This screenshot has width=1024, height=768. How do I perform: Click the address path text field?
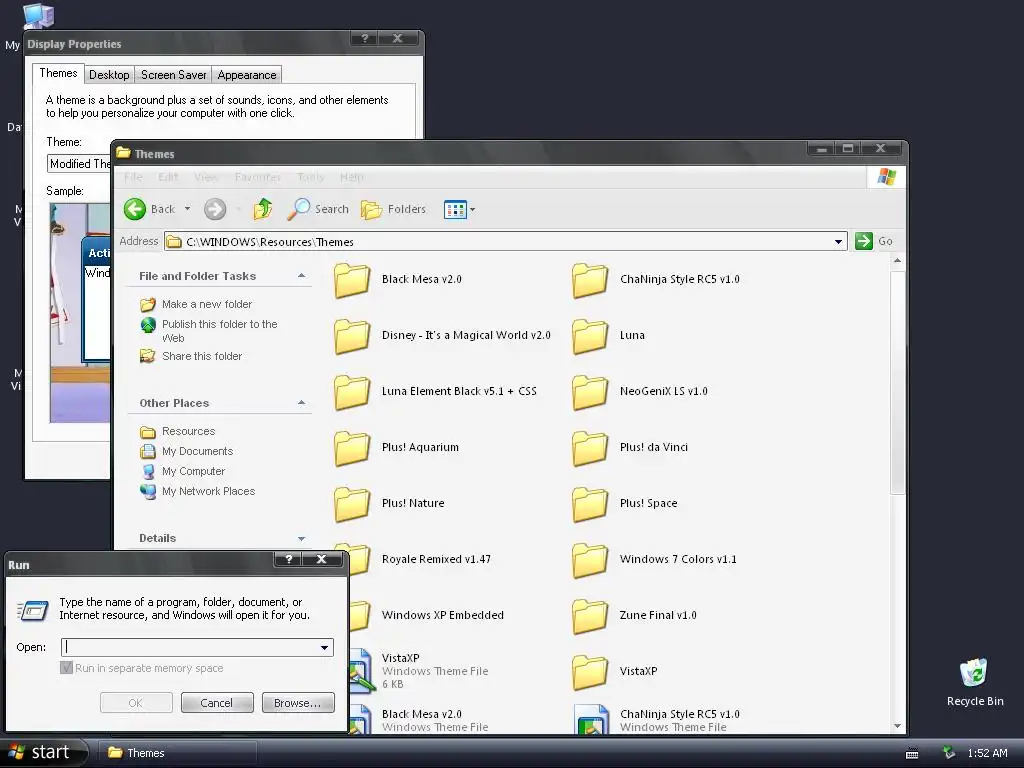click(506, 242)
